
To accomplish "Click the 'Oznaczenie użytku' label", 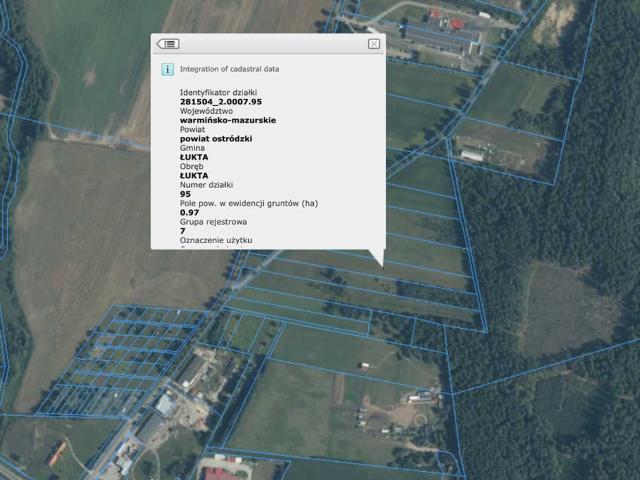I will click(216, 240).
